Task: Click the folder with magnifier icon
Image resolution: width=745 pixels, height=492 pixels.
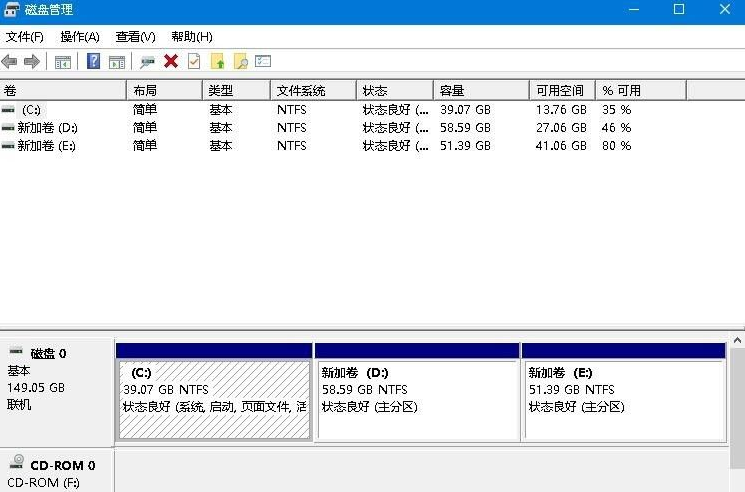Action: [x=240, y=62]
